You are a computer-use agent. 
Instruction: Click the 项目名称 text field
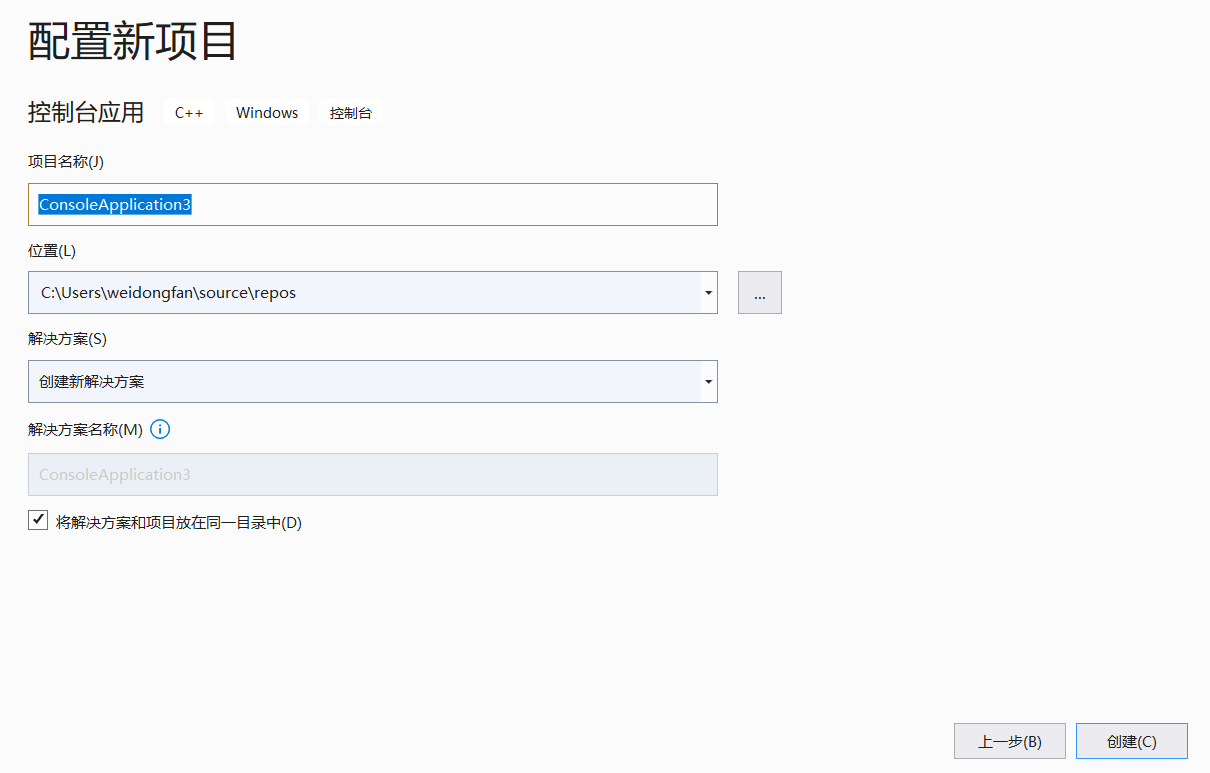point(372,205)
